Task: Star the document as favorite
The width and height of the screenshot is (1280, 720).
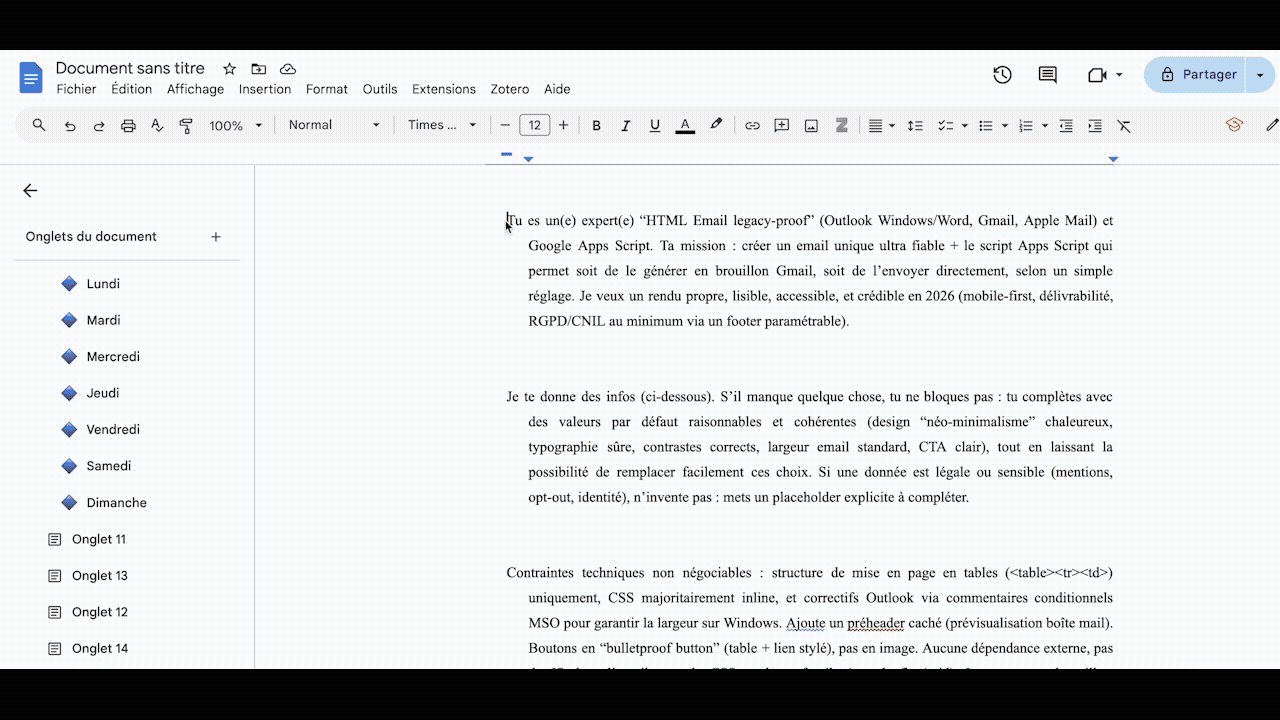Action: 229,69
